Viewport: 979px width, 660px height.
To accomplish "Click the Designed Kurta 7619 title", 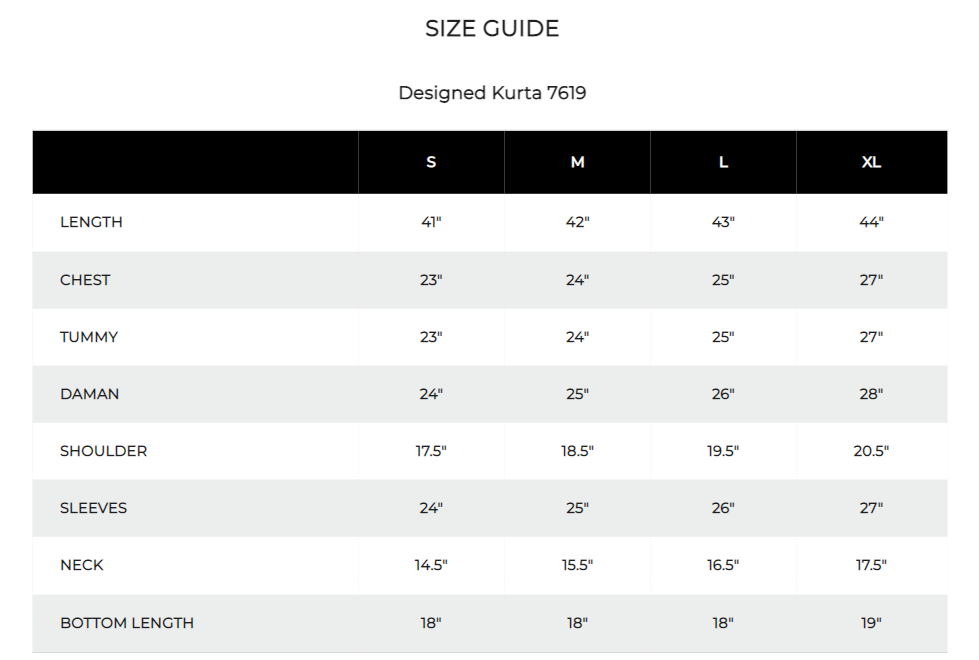I will [491, 93].
